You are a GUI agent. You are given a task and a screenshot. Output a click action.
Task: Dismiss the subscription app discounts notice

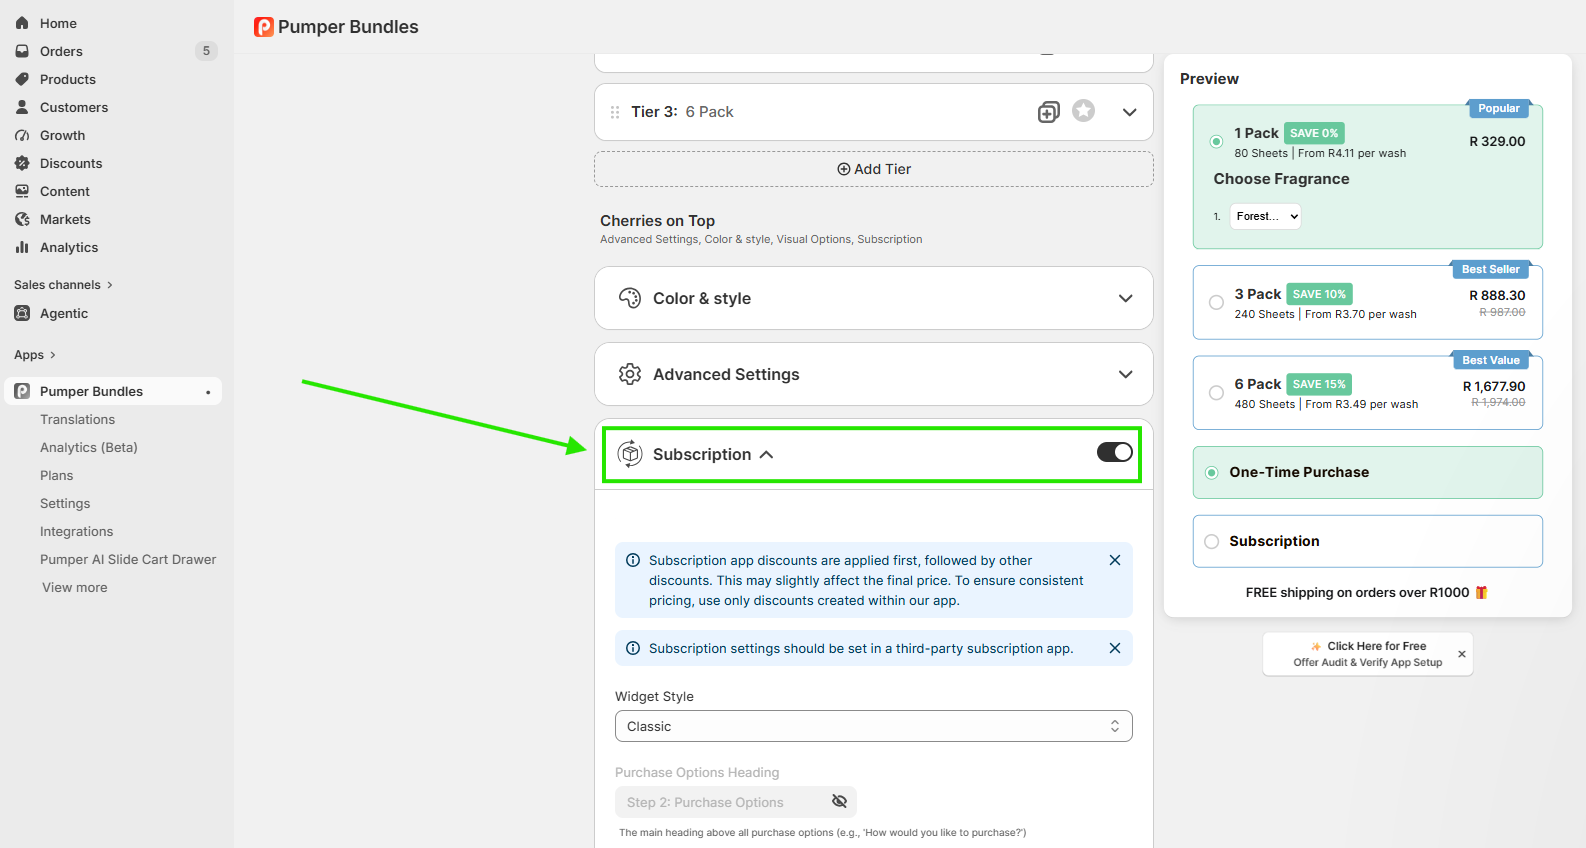[x=1115, y=560]
